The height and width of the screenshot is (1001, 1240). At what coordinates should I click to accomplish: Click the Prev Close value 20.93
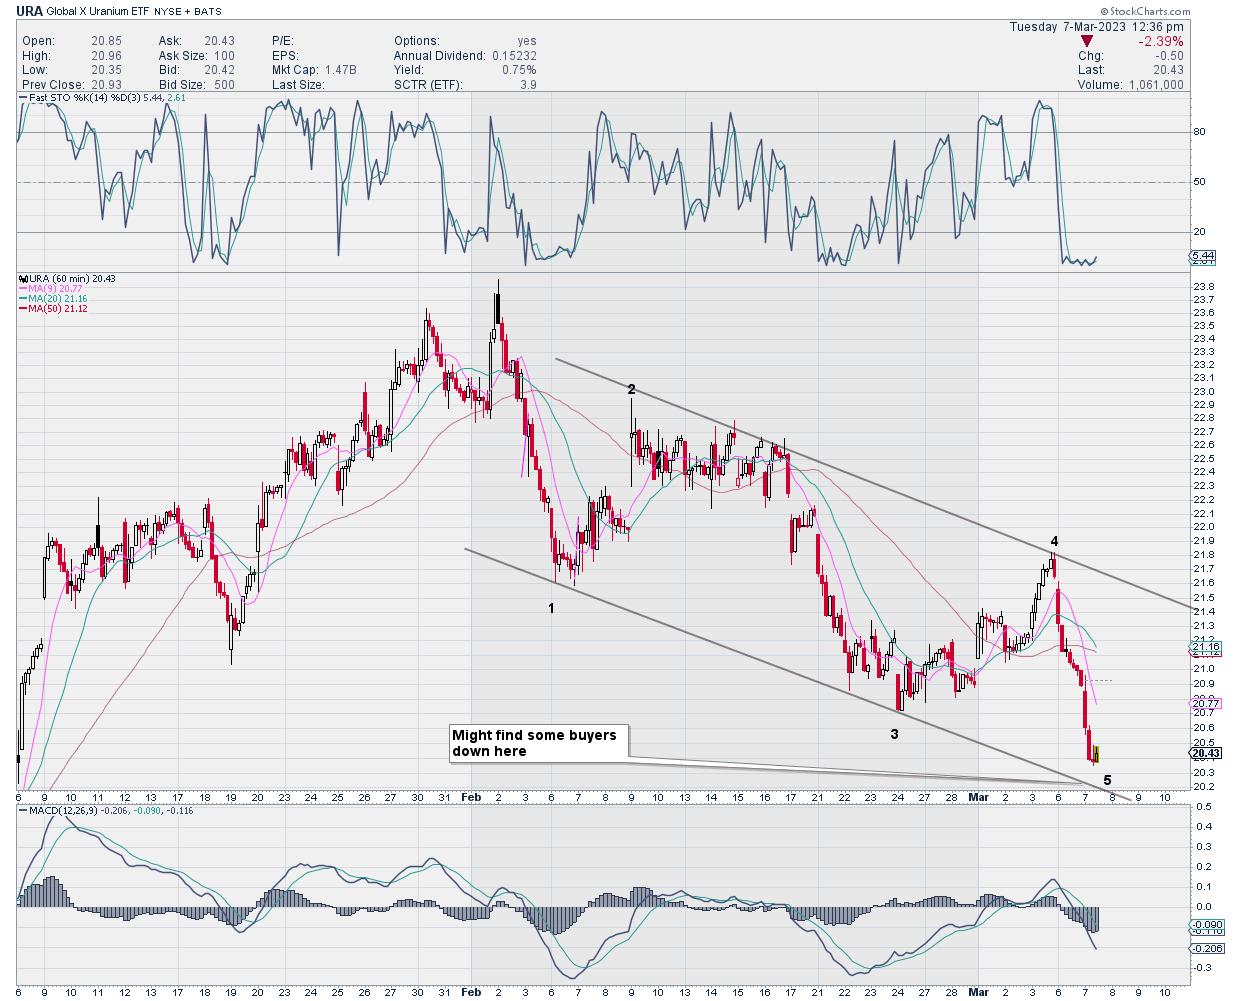106,85
